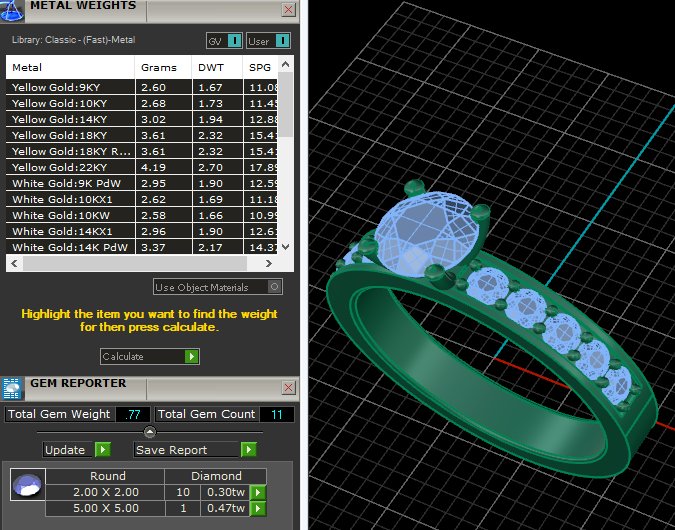Click the Total Gem Count value 11

[x=277, y=415]
